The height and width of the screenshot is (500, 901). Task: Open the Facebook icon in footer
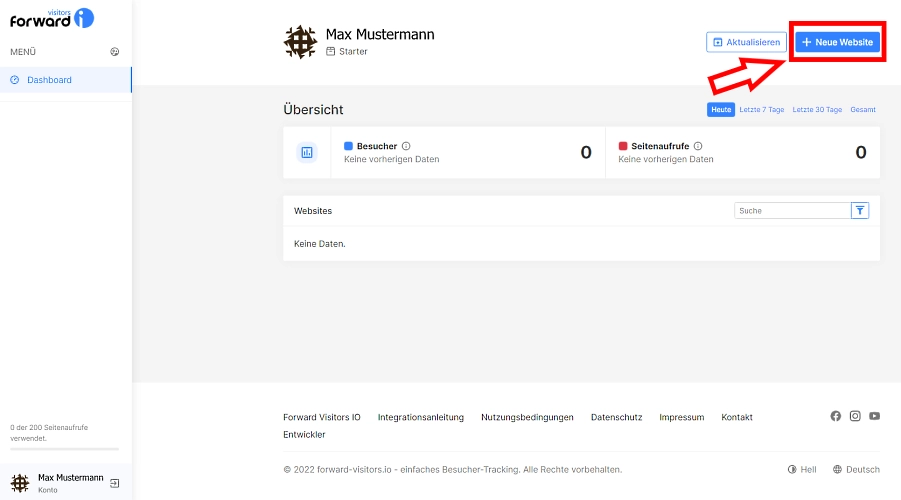click(x=835, y=416)
